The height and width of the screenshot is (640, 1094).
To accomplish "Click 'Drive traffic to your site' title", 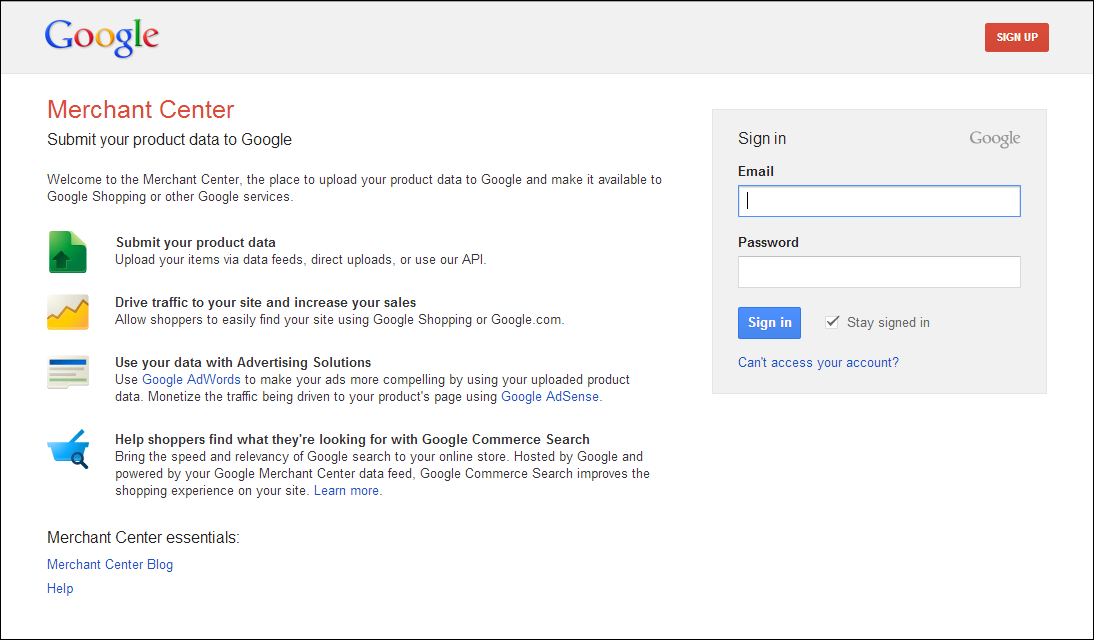I will pos(265,302).
